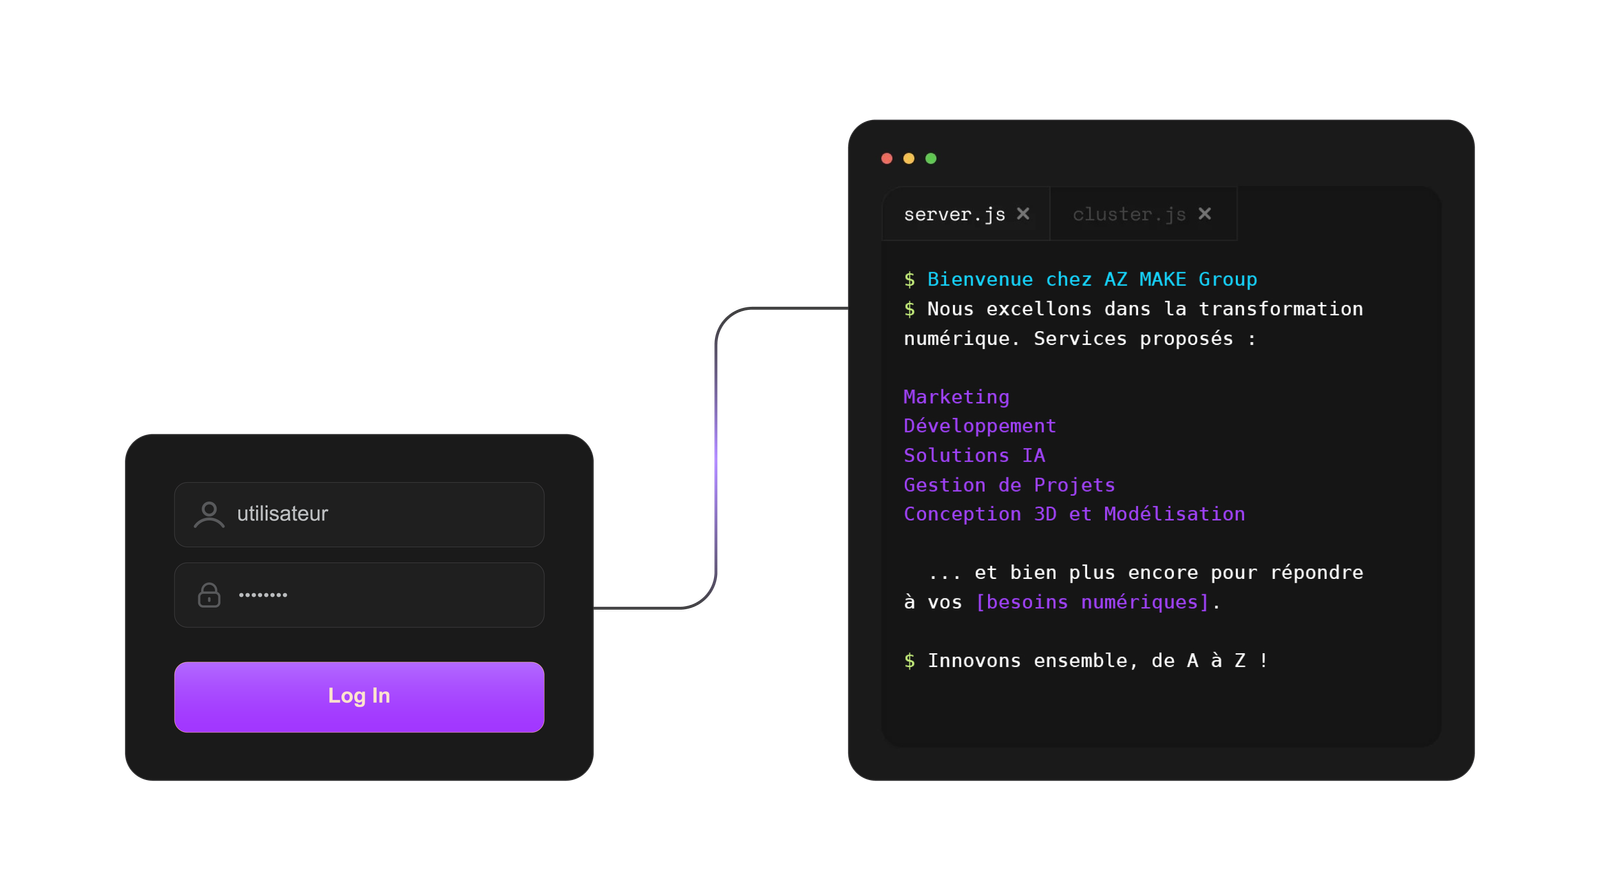Close the cluster.js tab with X
Image resolution: width=1600 pixels, height=880 pixels.
coord(1205,214)
